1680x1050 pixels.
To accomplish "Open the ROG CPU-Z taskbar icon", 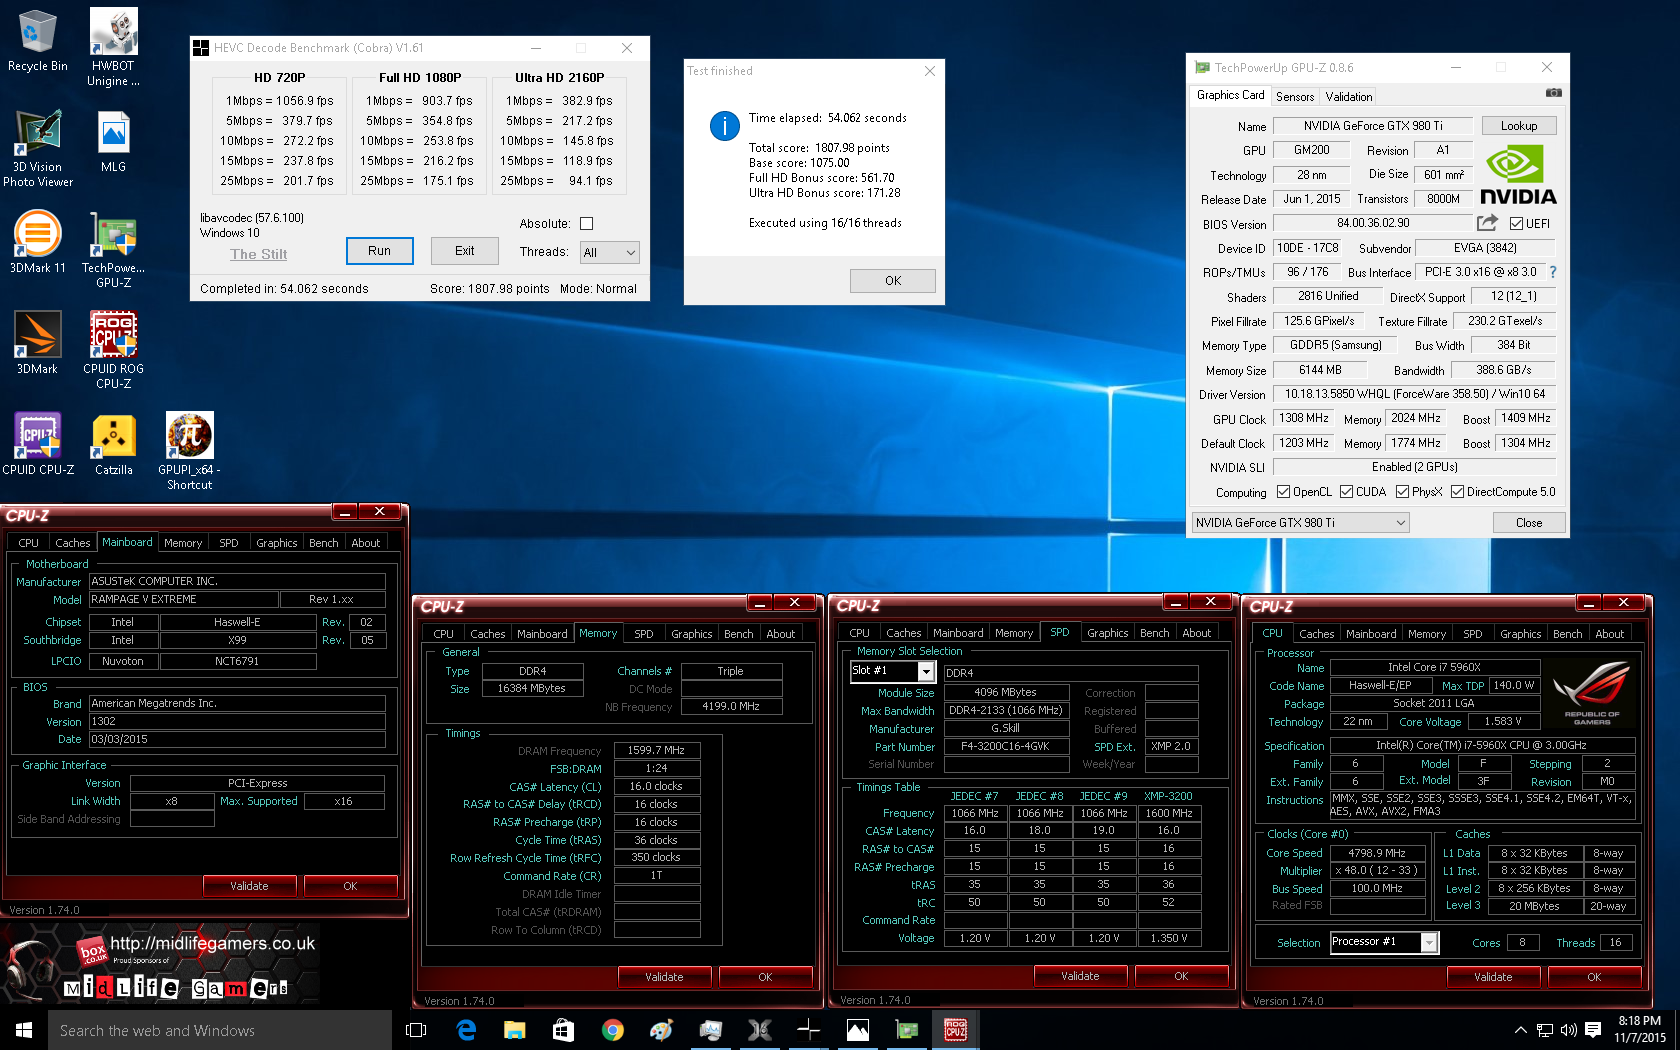I will [955, 1030].
